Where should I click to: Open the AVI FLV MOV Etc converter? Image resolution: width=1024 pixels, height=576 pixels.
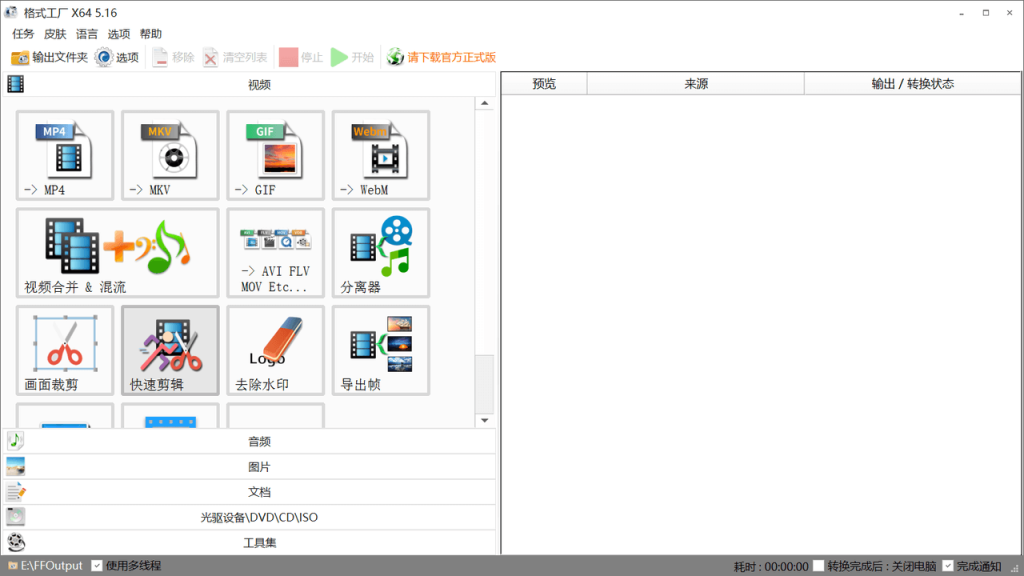click(275, 253)
